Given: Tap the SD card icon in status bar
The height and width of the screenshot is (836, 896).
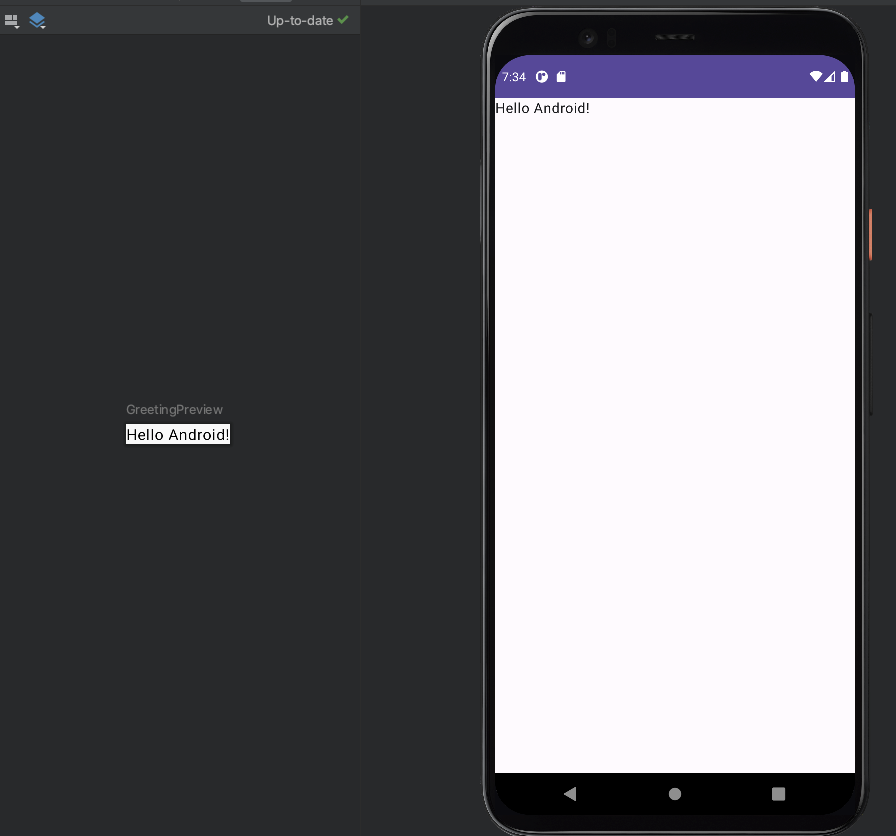Looking at the screenshot, I should pyautogui.click(x=561, y=77).
